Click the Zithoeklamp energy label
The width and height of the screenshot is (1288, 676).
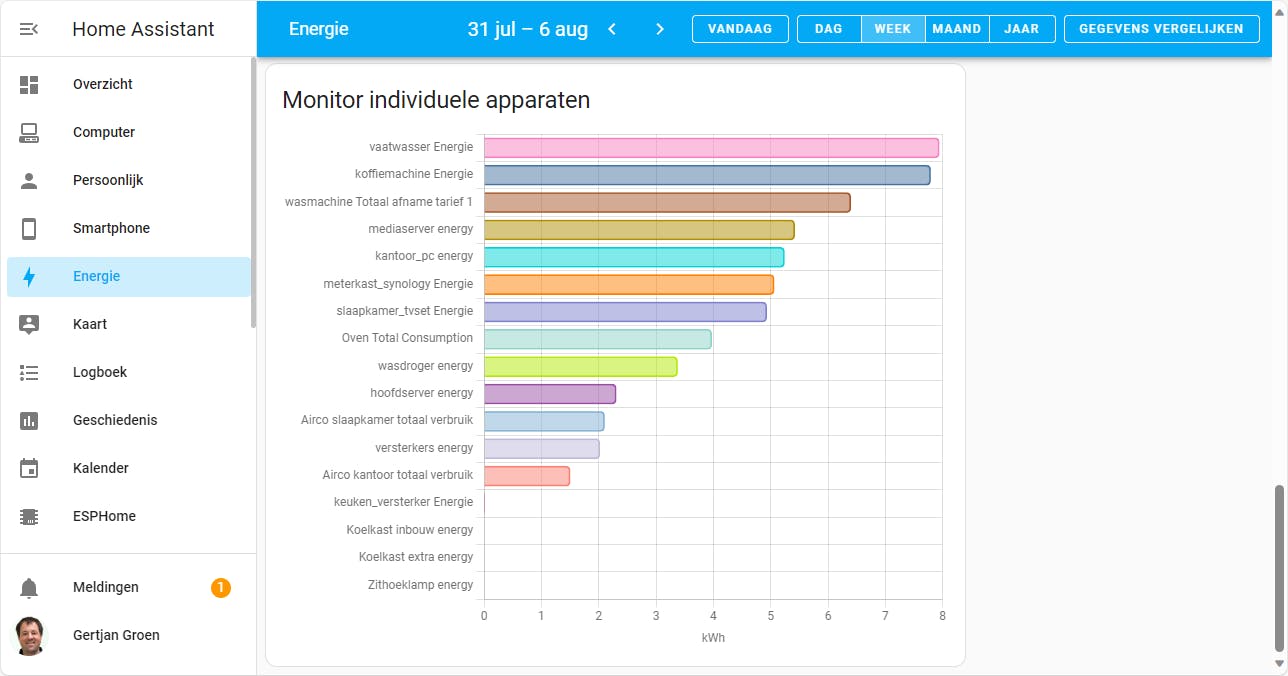tap(420, 585)
